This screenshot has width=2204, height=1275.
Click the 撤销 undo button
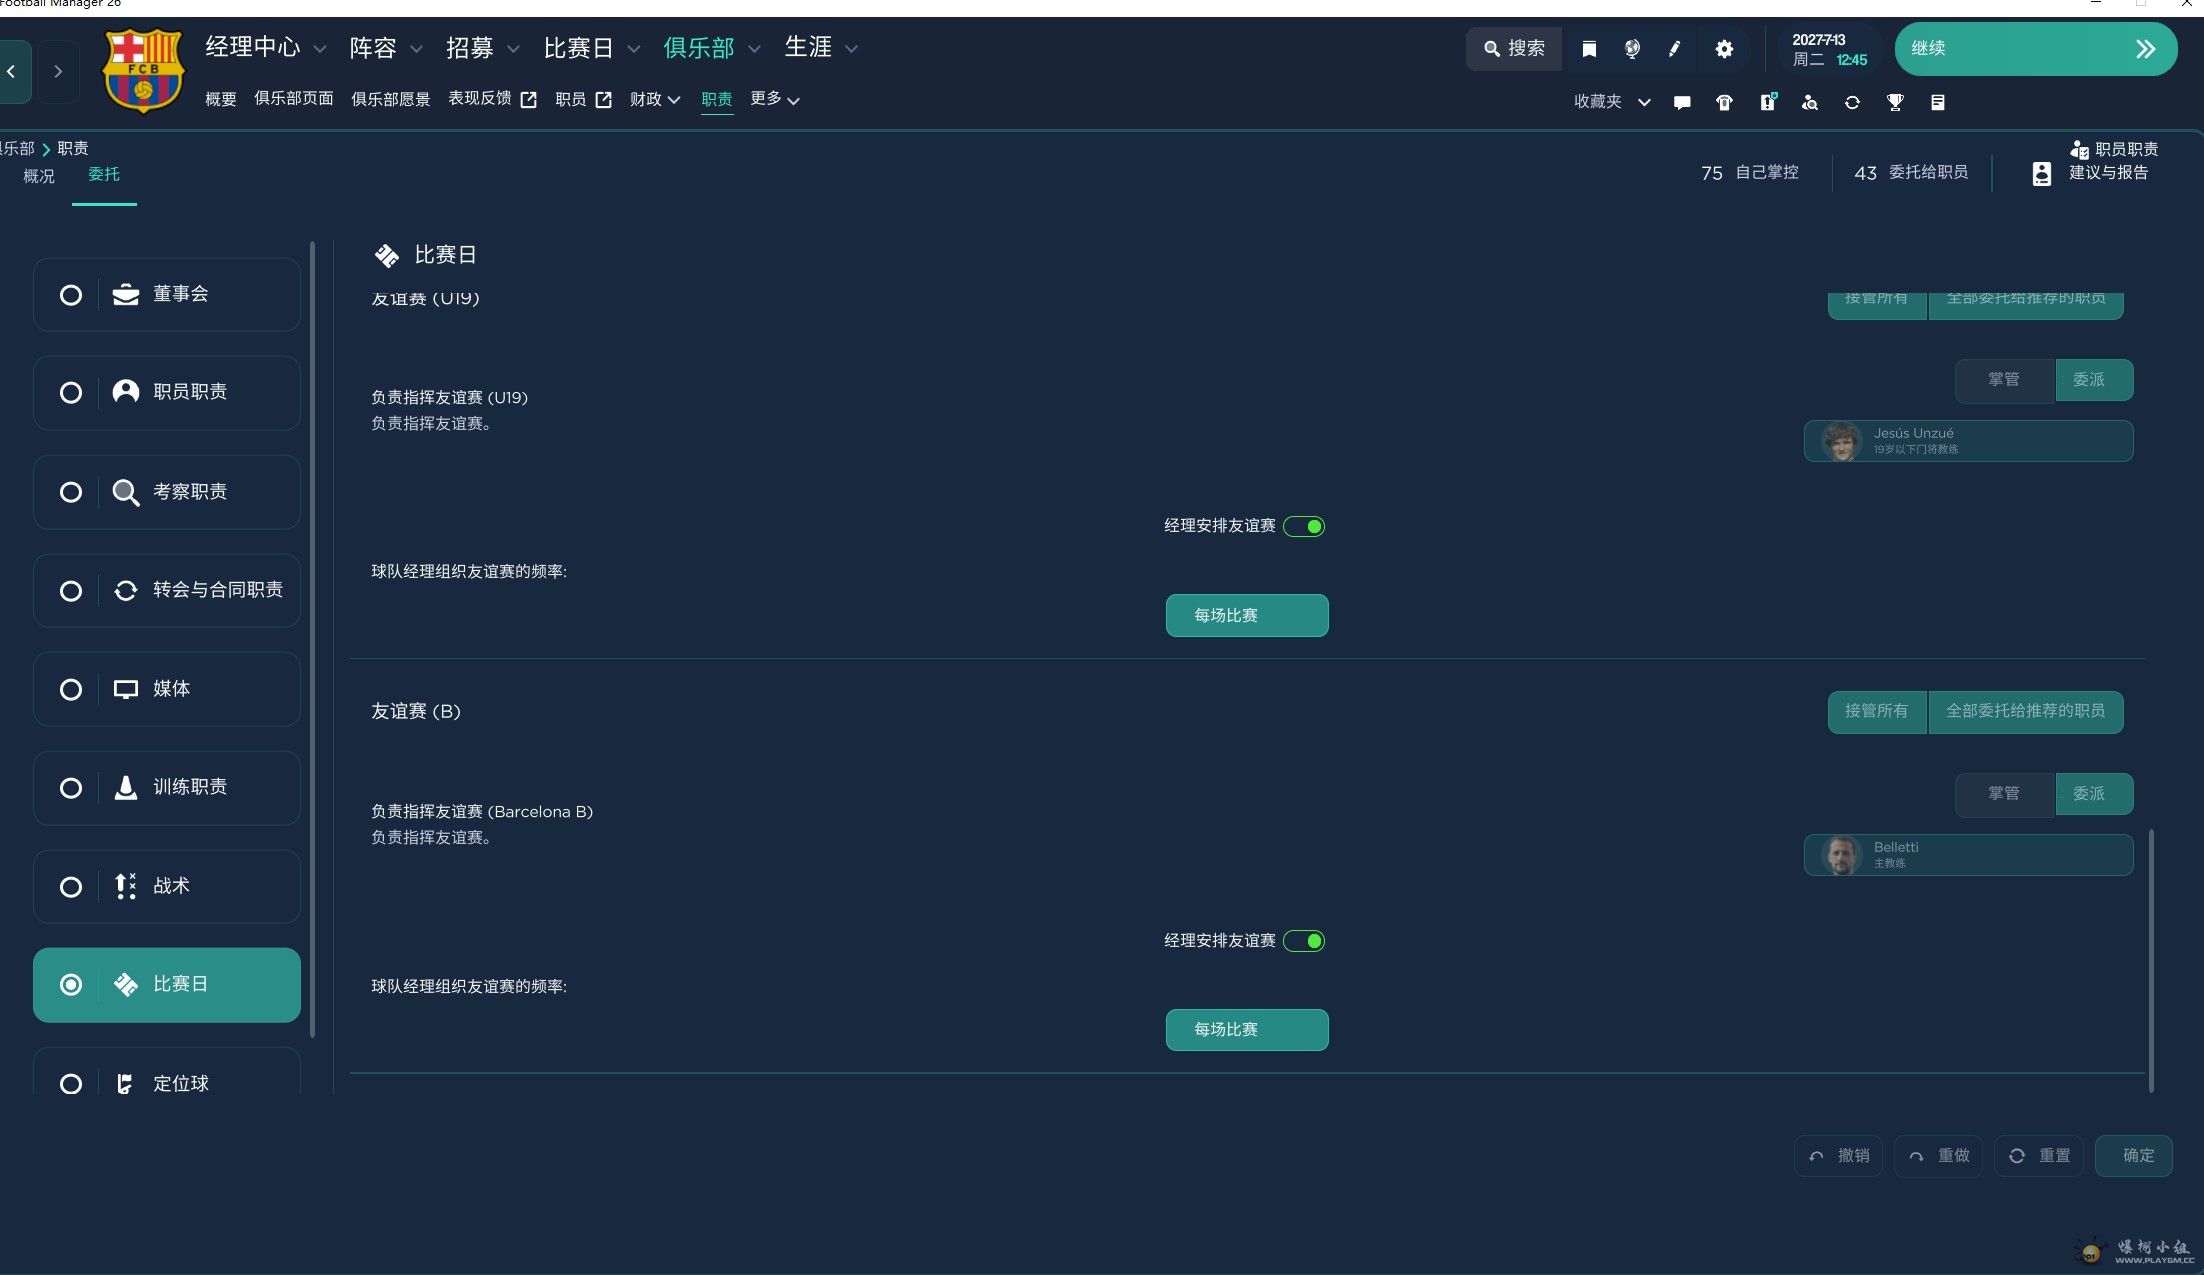[1838, 1156]
